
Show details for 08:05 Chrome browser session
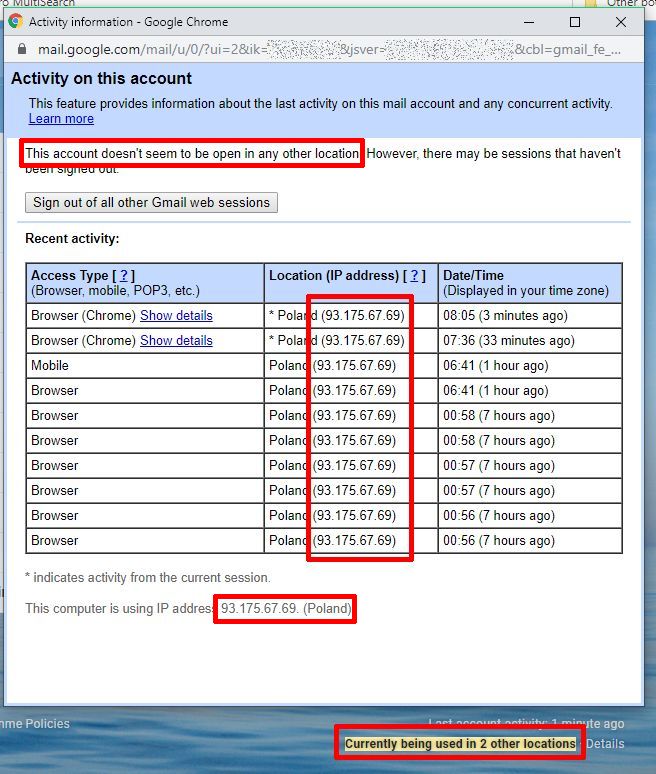(x=176, y=315)
